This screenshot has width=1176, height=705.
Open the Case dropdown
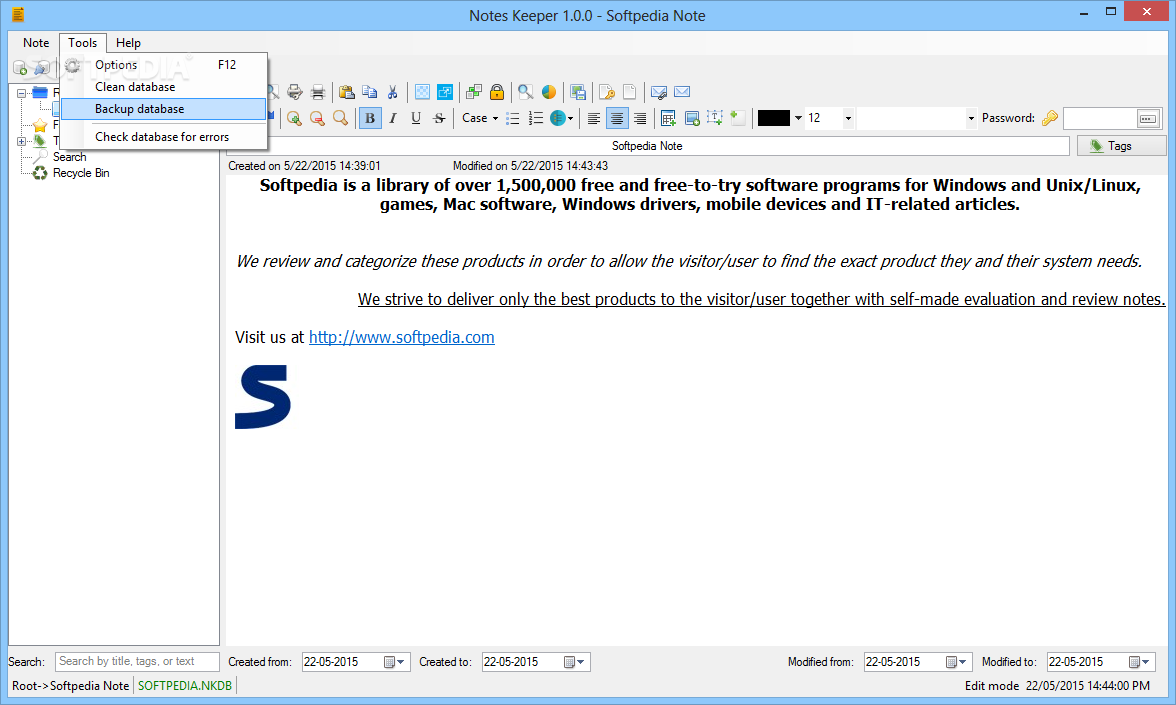click(x=480, y=118)
